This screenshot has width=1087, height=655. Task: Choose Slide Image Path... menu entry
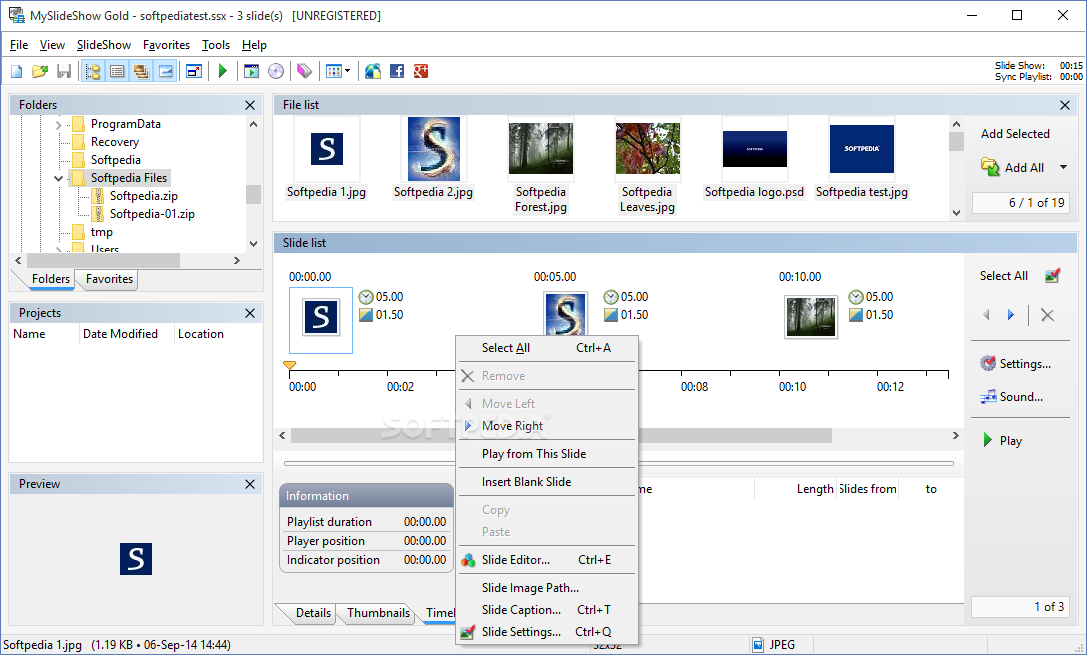coord(546,588)
